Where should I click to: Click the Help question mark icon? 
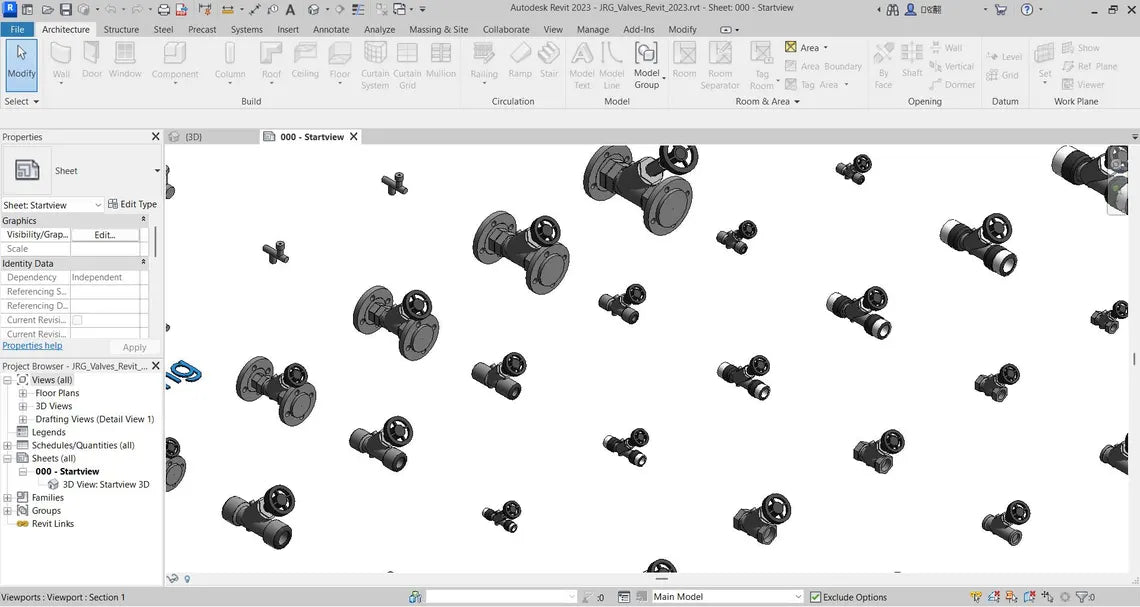pyautogui.click(x=1027, y=9)
